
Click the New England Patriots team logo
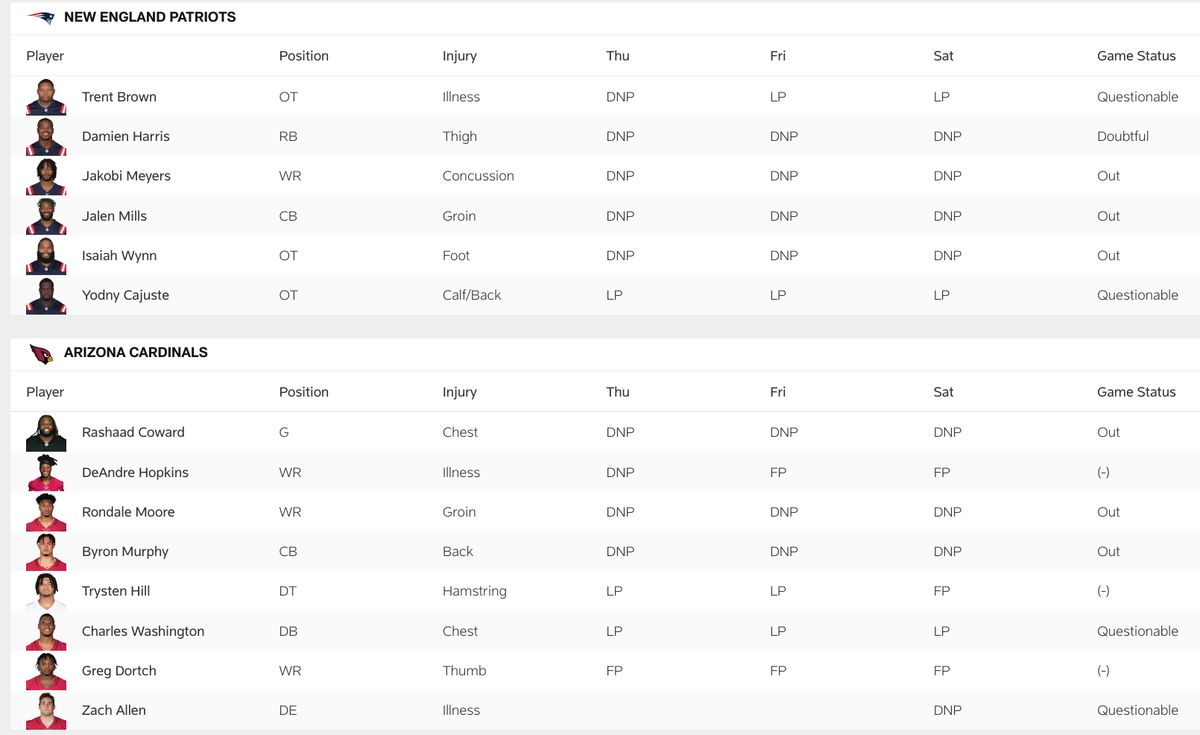[x=41, y=17]
